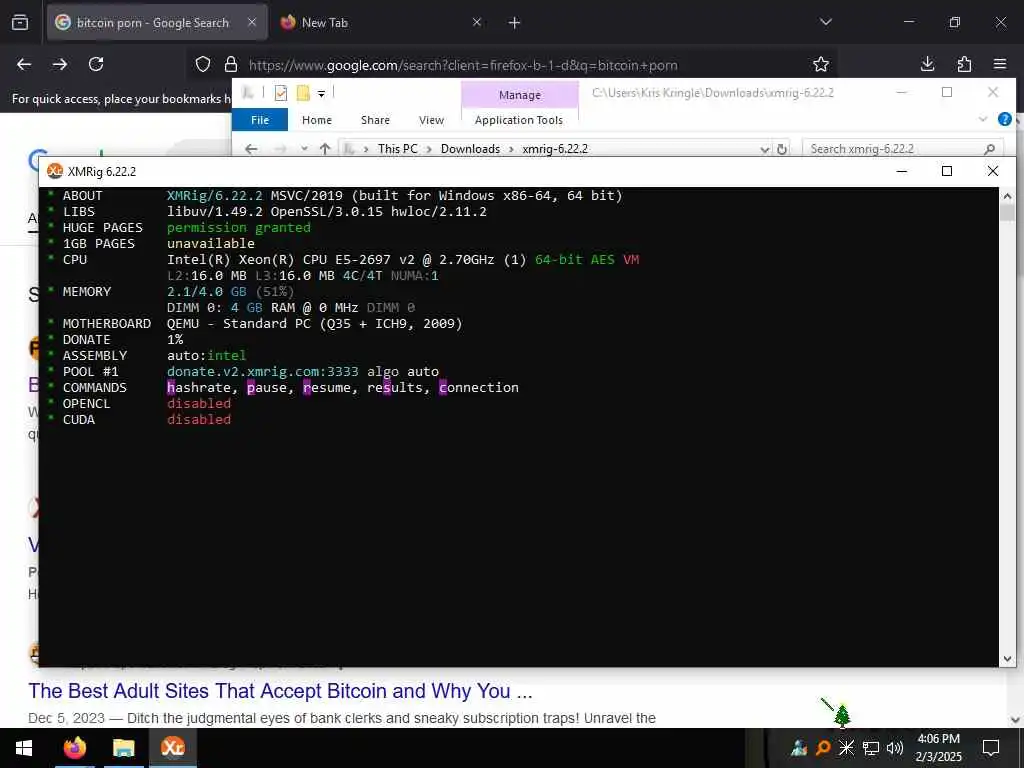Image resolution: width=1024 pixels, height=768 pixels.
Task: Open the File menu in Explorer
Action: [260, 120]
